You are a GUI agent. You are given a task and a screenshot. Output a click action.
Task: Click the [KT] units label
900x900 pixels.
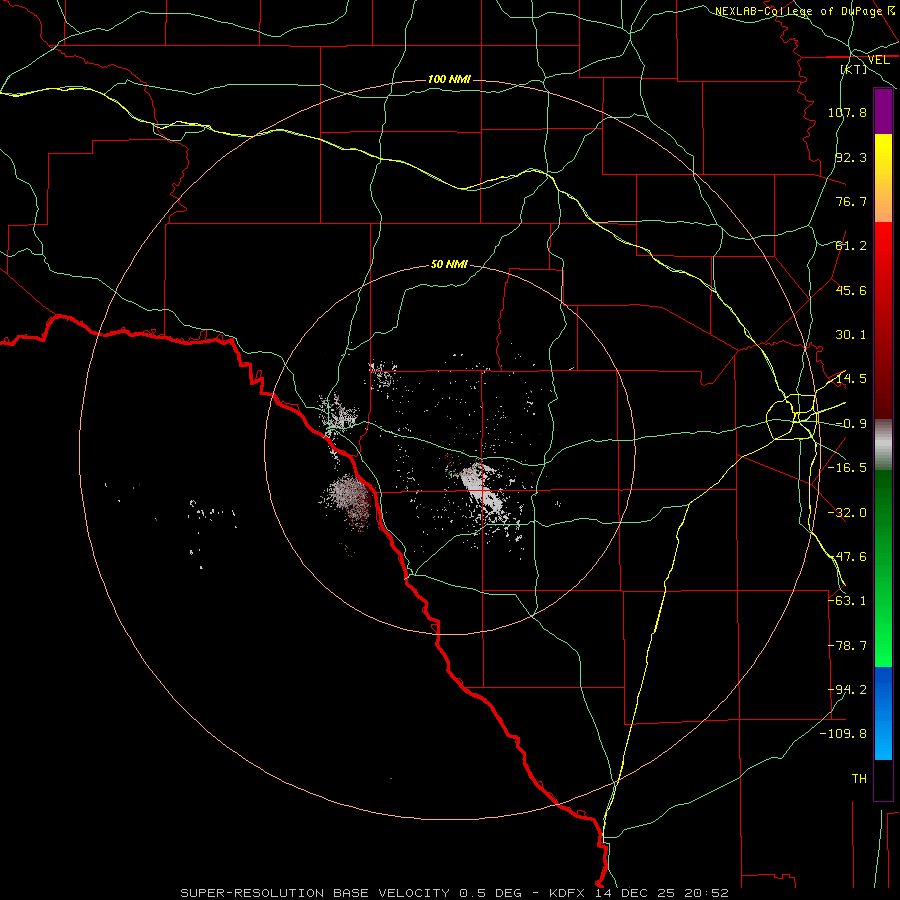coord(854,69)
